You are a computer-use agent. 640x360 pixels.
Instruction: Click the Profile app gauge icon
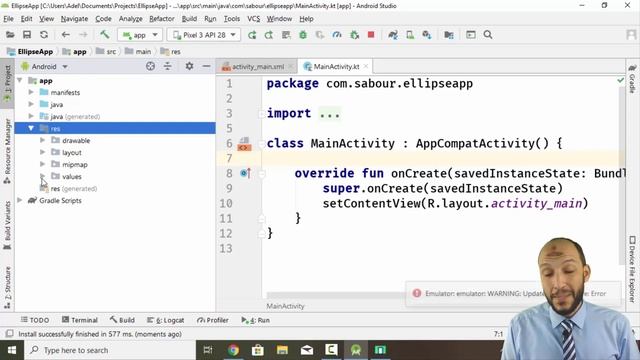point(337,35)
